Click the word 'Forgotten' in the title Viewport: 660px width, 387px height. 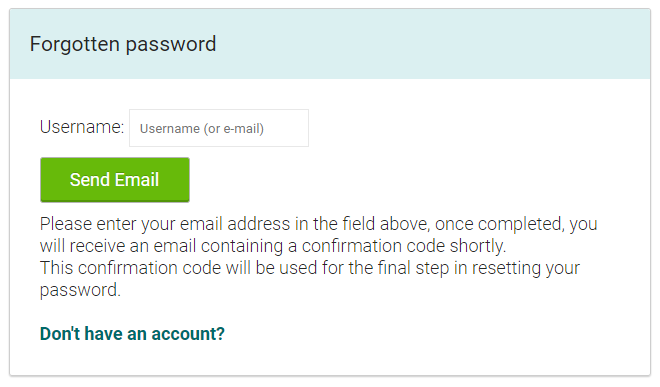(75, 44)
